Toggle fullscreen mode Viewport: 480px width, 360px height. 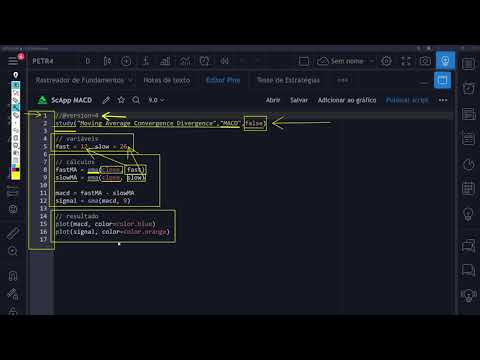tap(406, 61)
